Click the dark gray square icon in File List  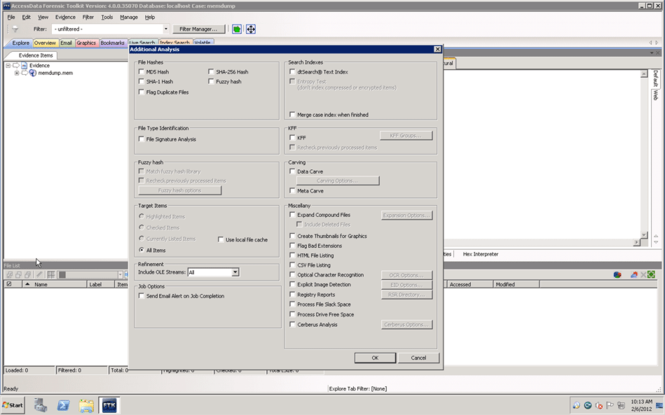pos(62,275)
